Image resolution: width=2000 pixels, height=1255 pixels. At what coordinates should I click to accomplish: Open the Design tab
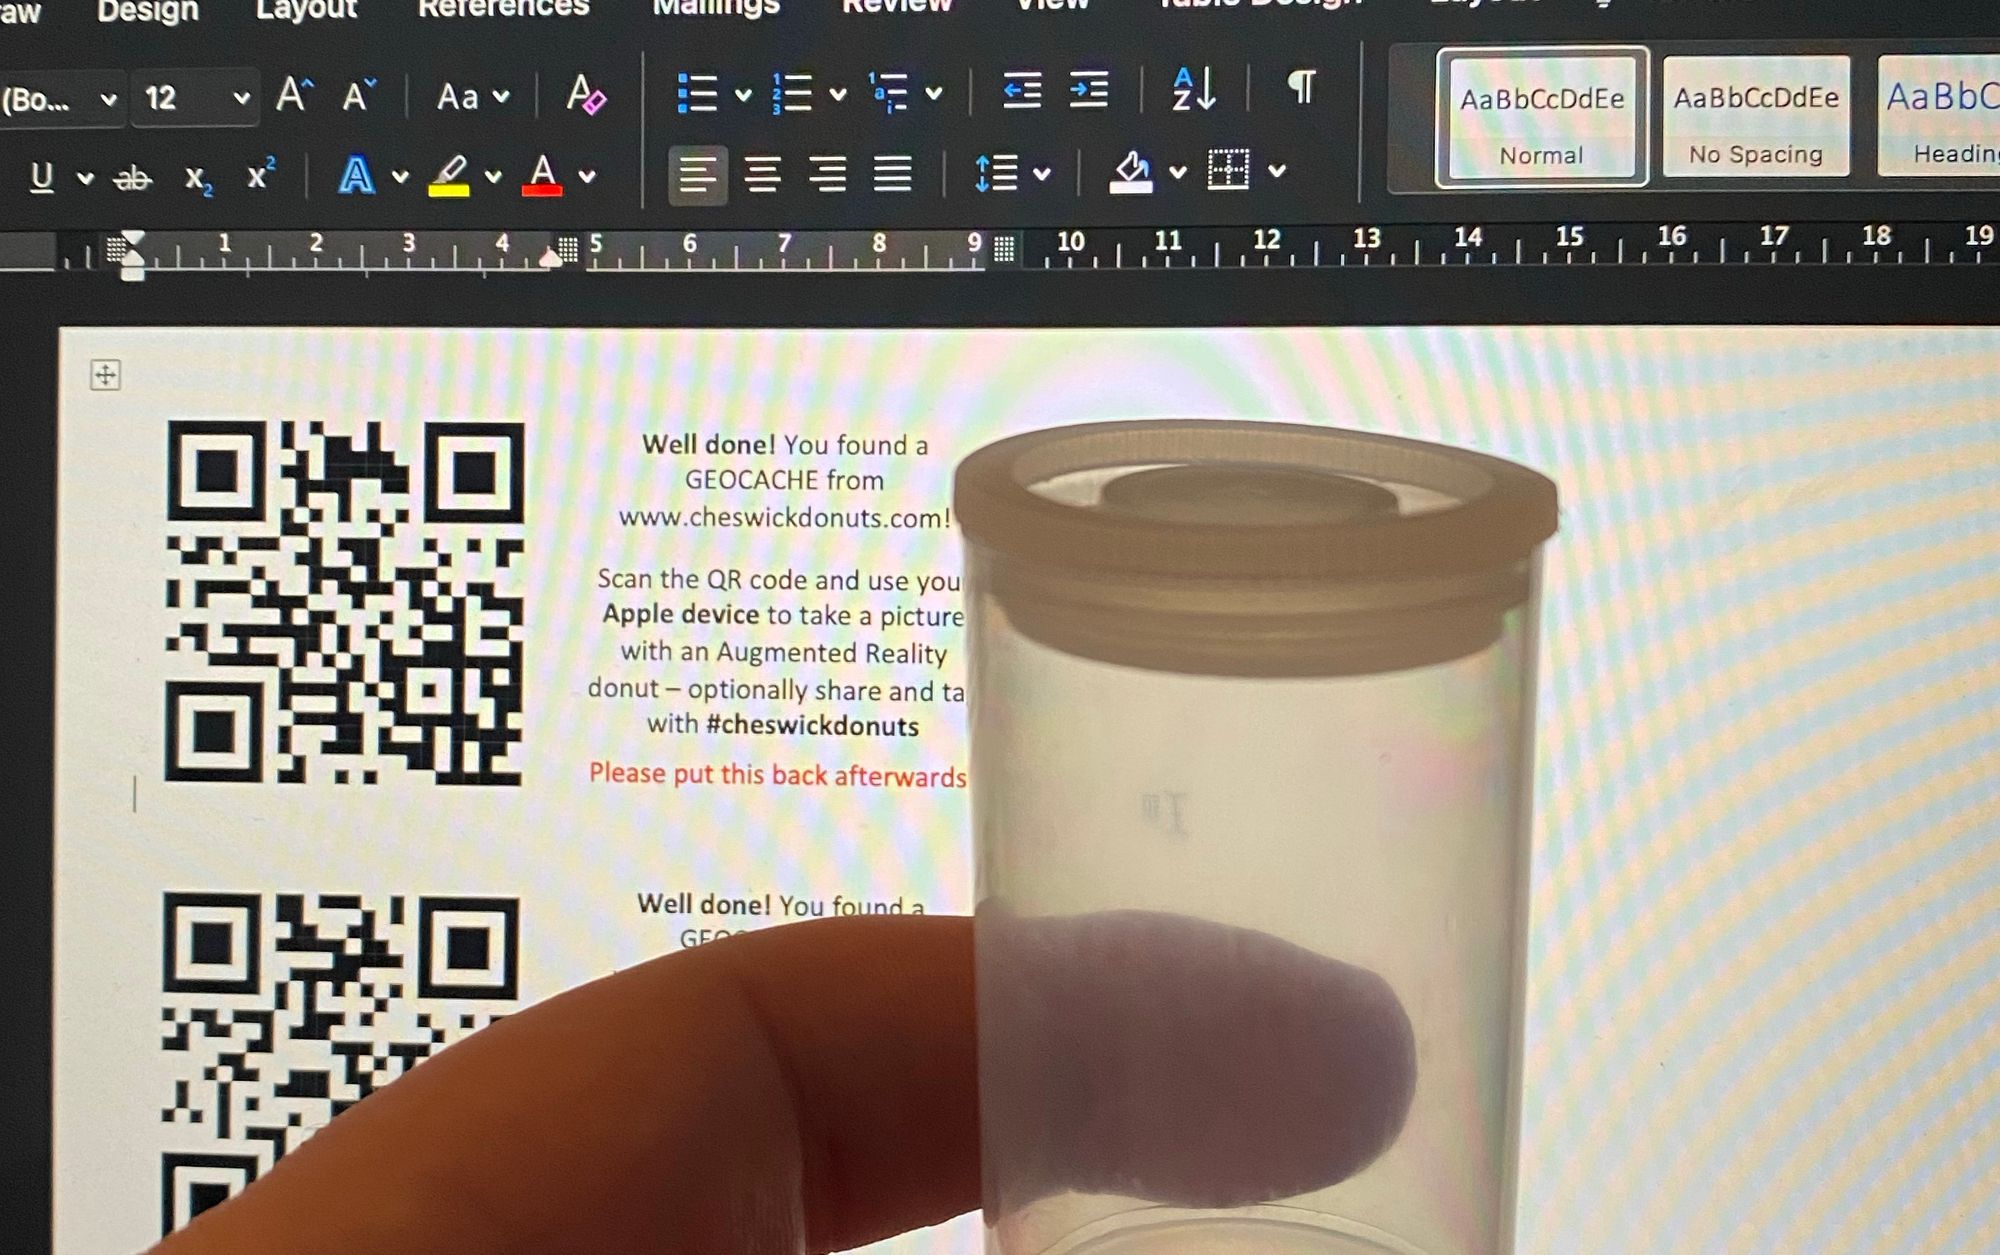click(x=148, y=10)
